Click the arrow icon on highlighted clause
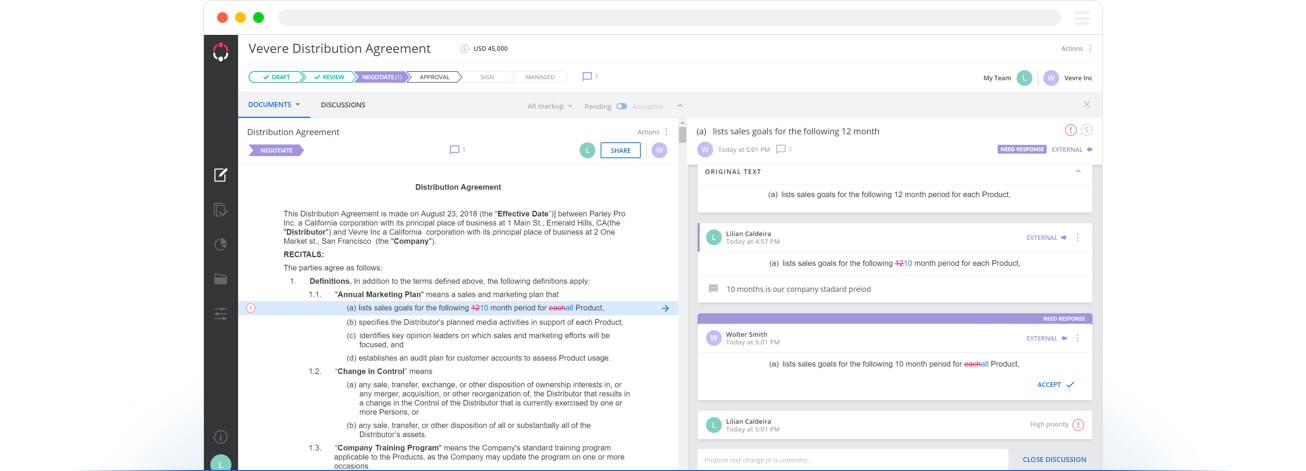 [x=665, y=308]
